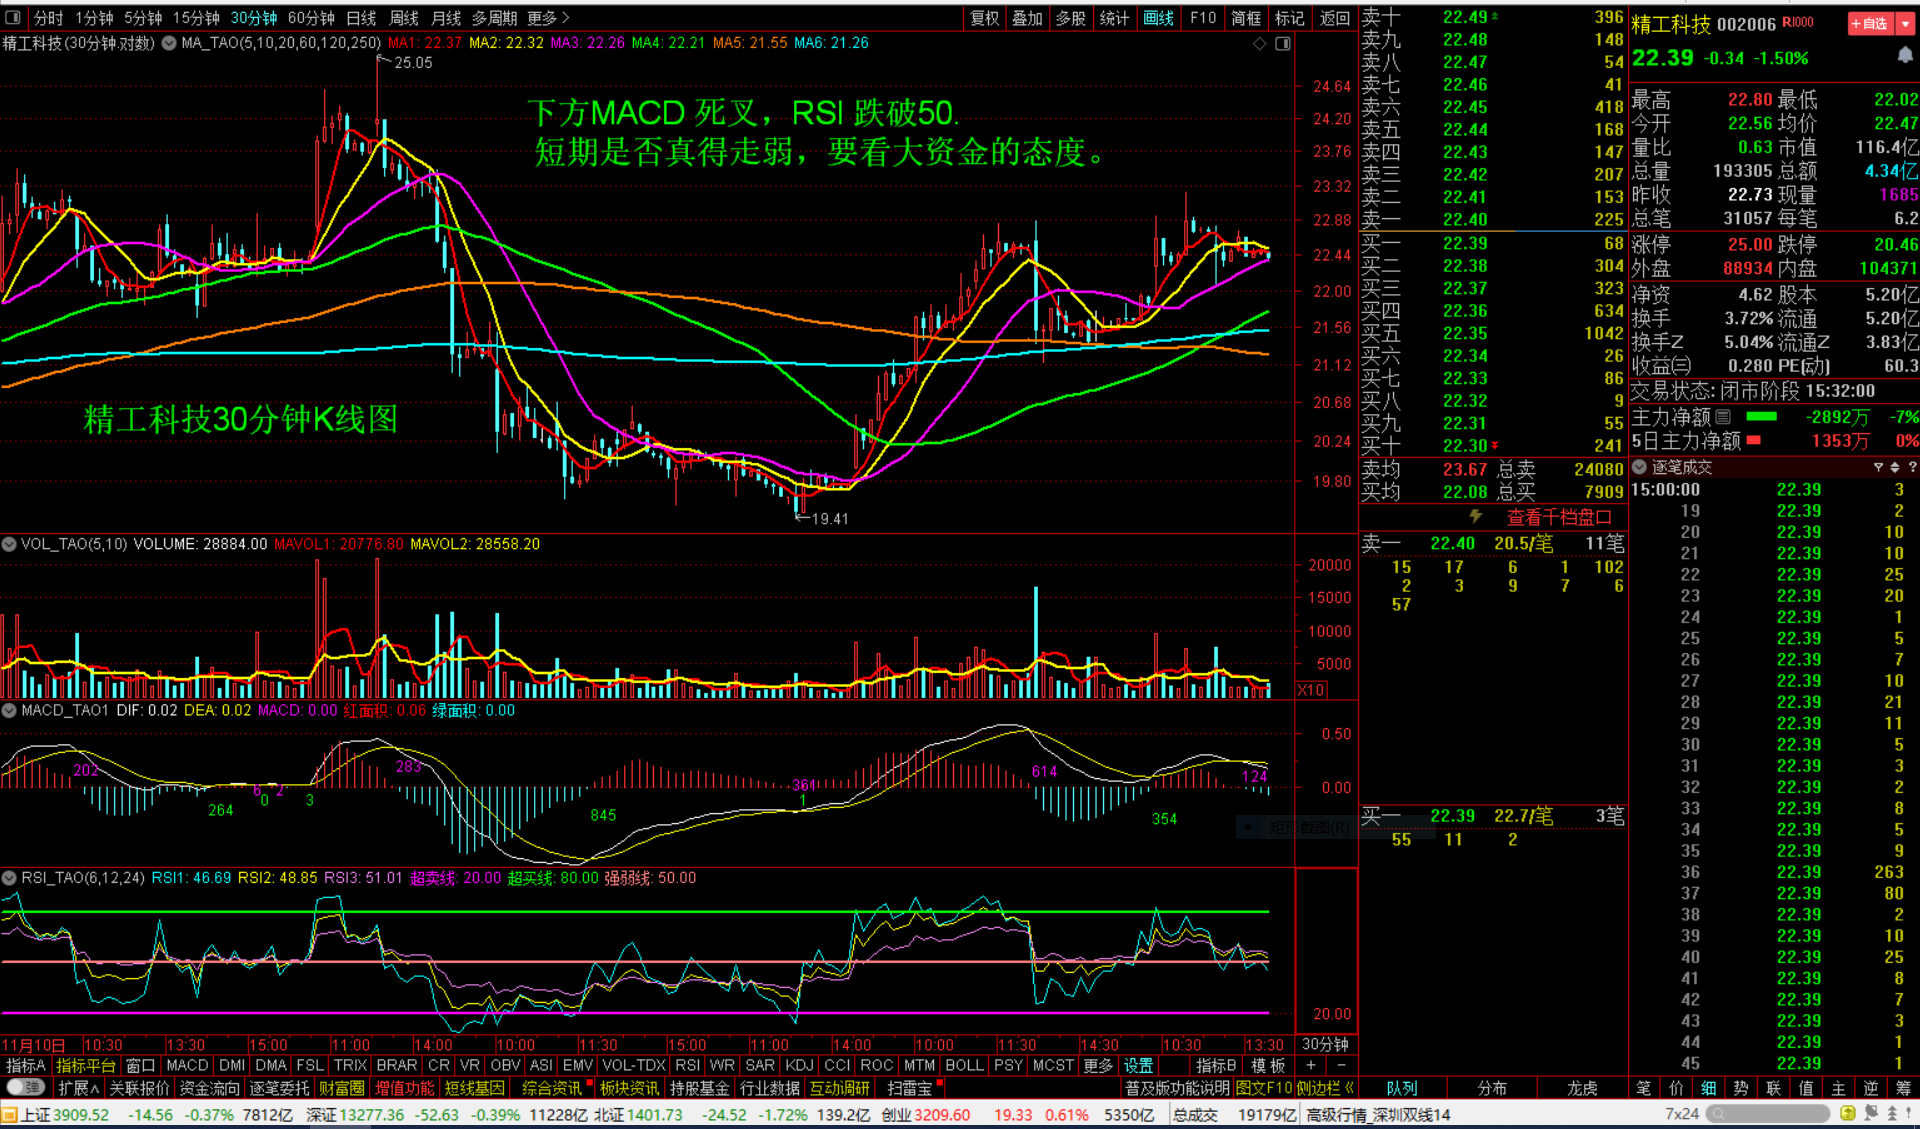Toggle the MACD_TAO1 indicator circle button

(9, 710)
